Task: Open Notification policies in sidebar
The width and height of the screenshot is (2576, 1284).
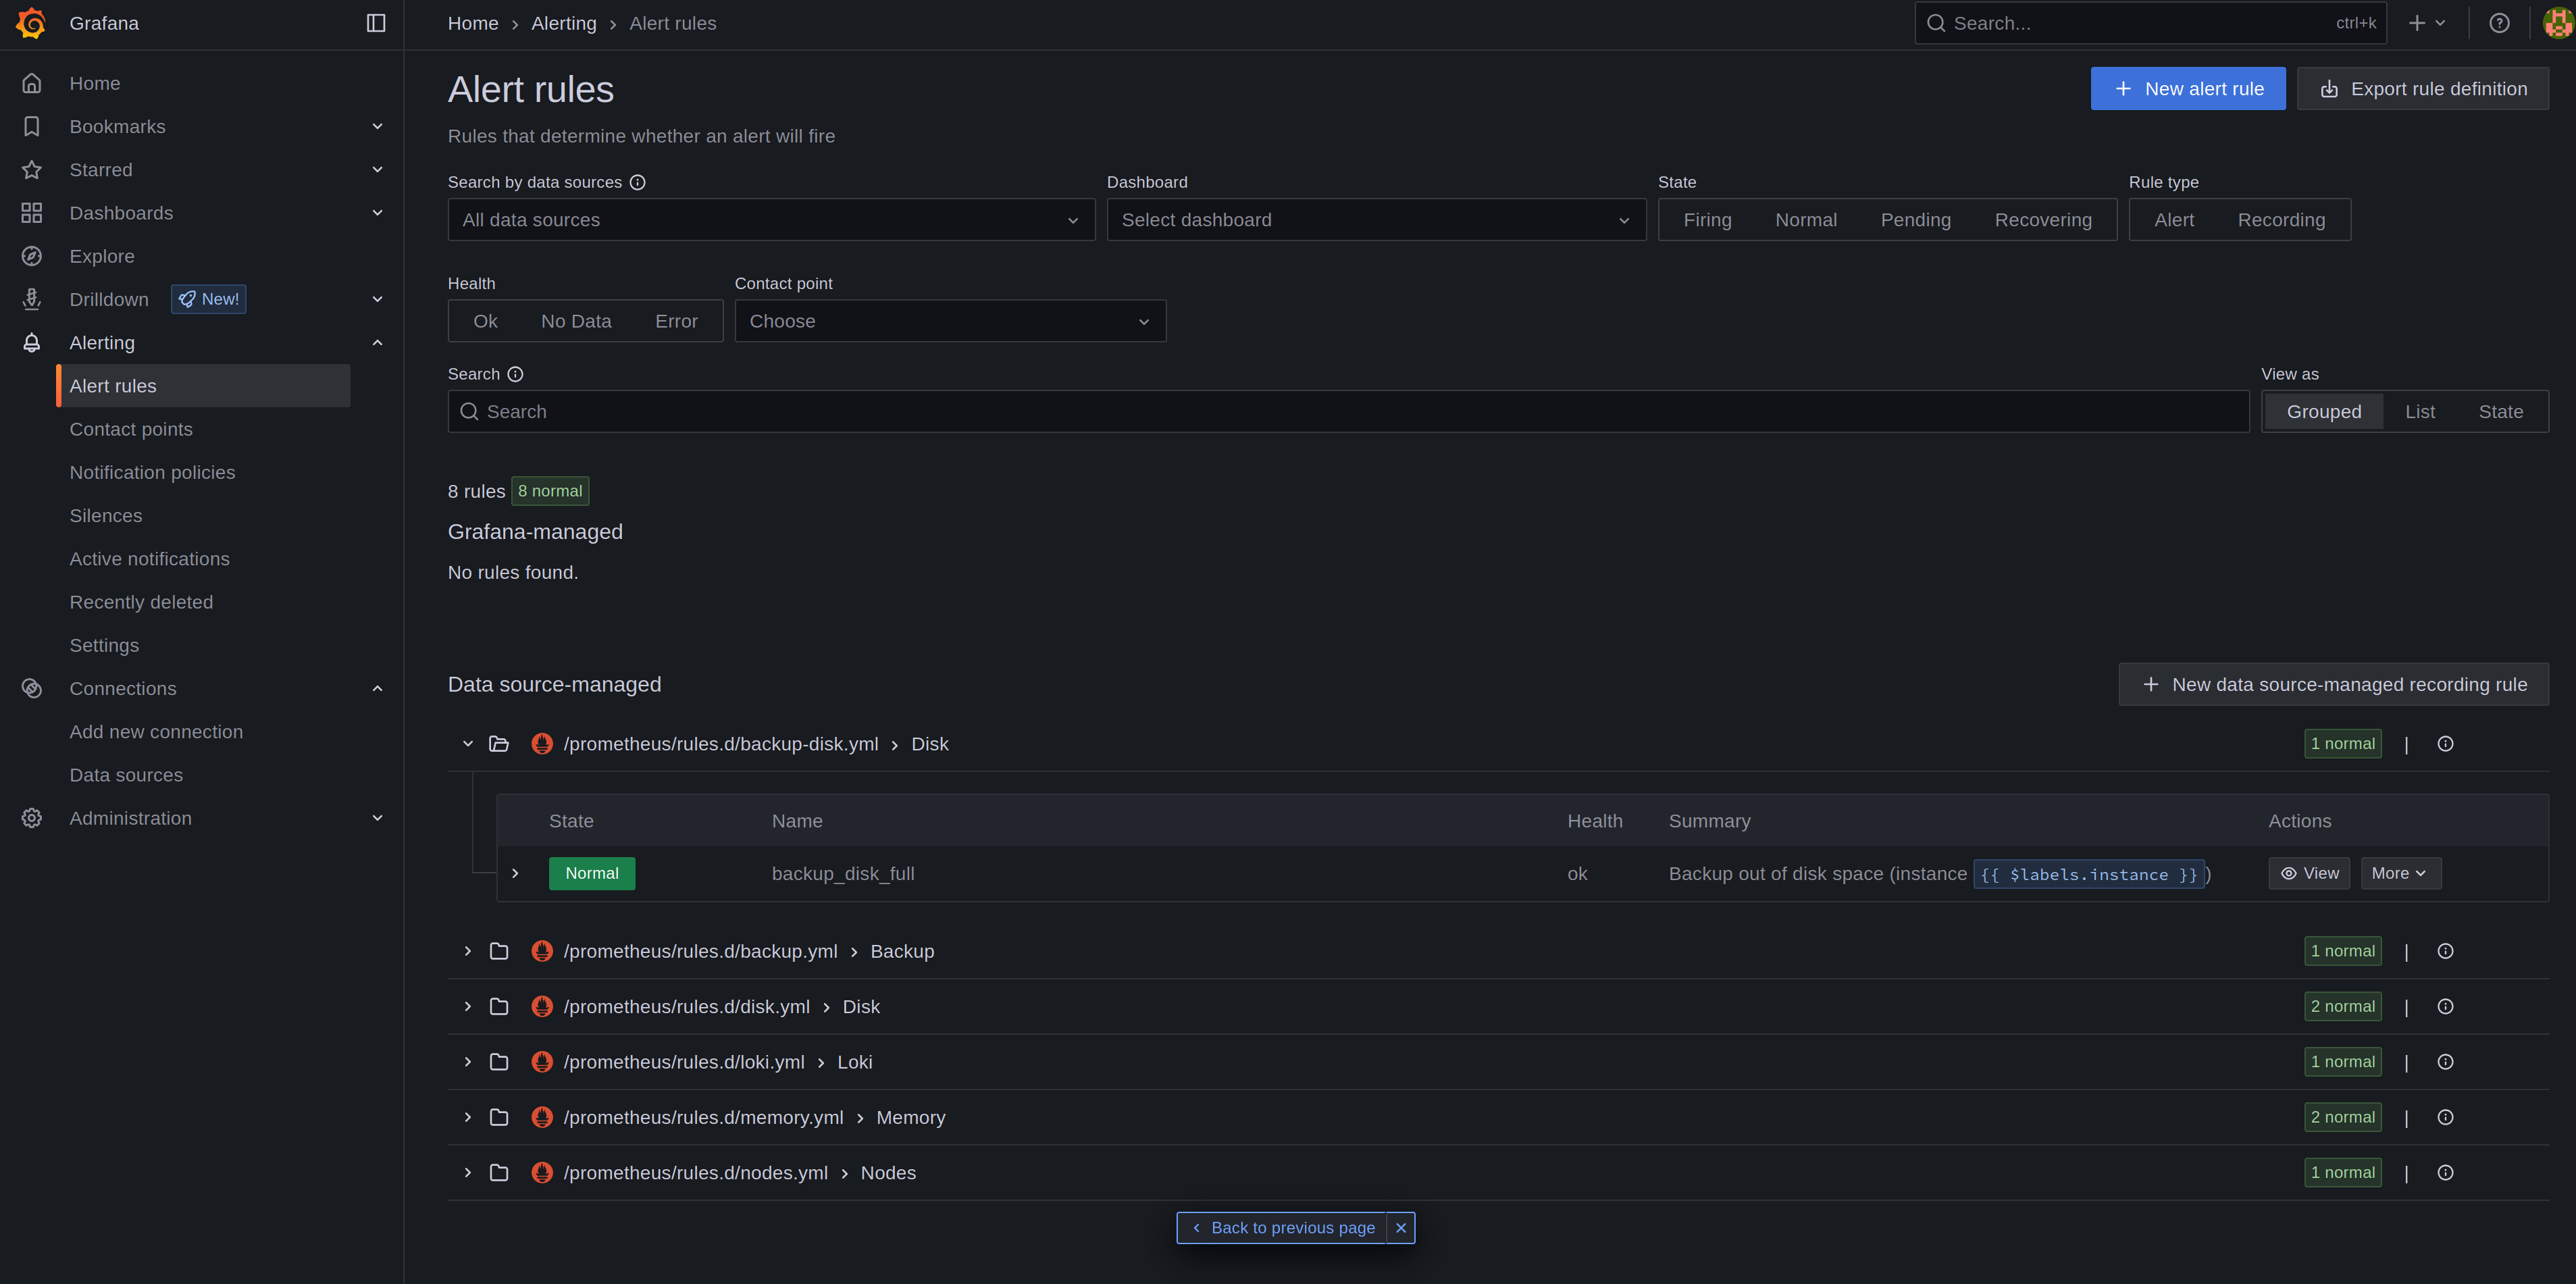Action: point(152,472)
